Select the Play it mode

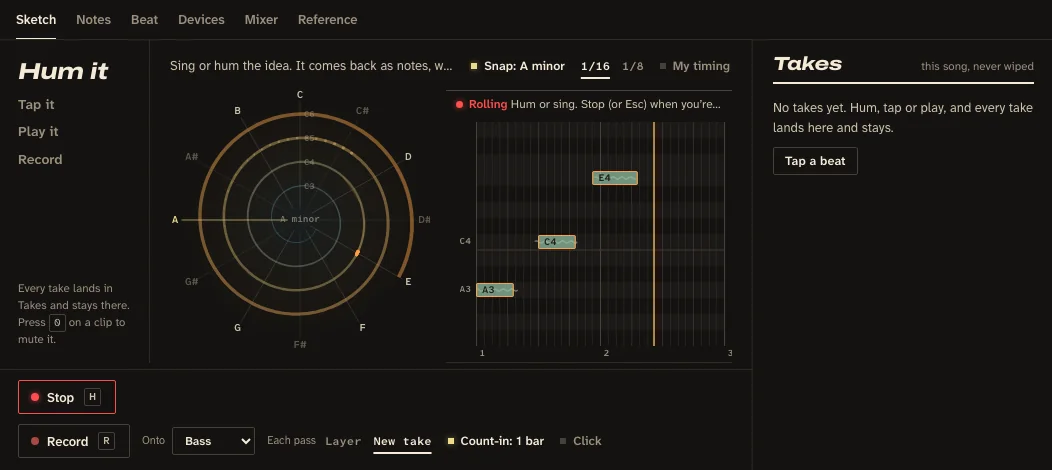[x=38, y=131]
